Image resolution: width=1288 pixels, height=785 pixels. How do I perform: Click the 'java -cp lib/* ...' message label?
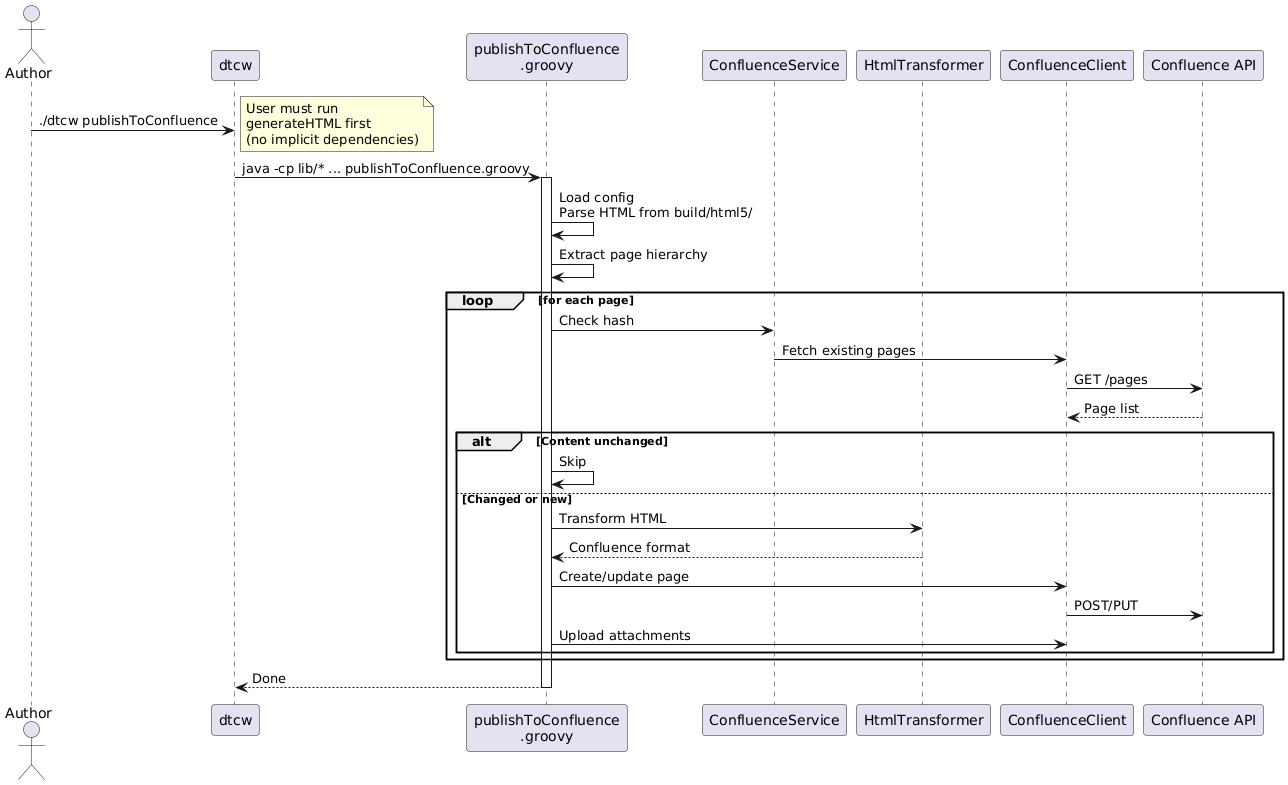point(385,169)
